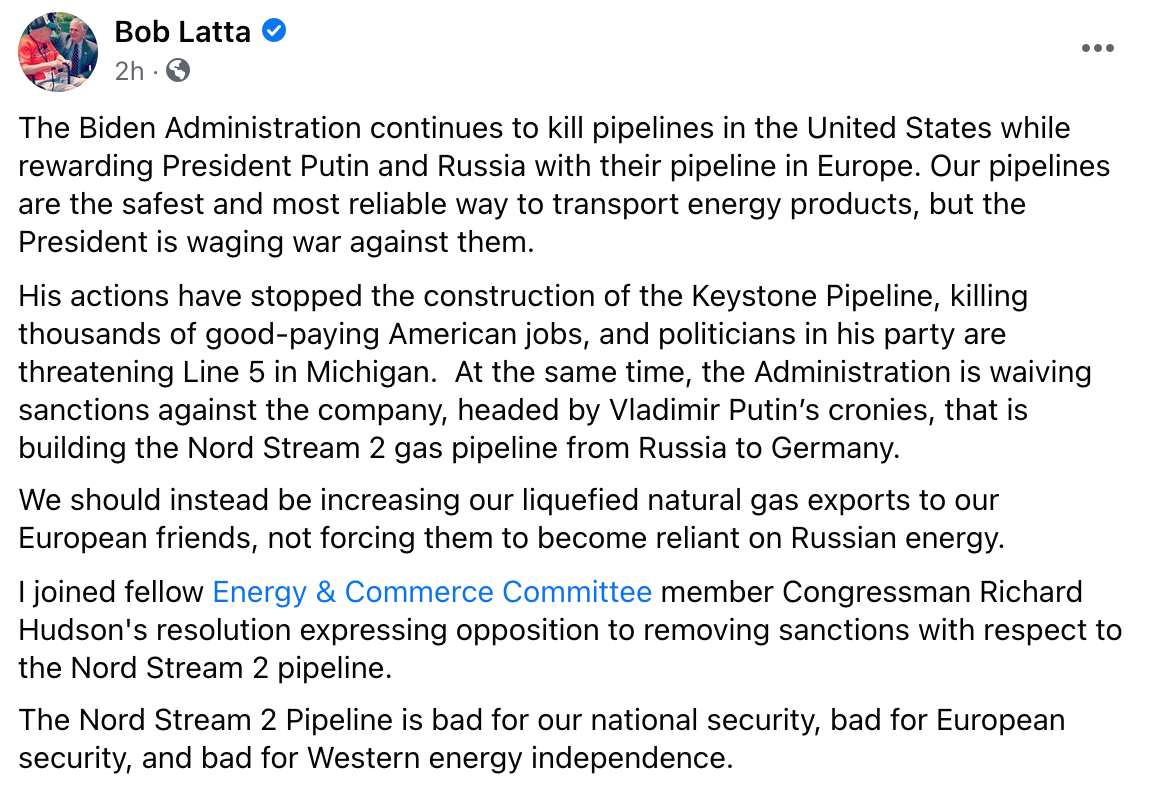Click the paragraph starting "I joined fellow"
The width and height of the screenshot is (1150, 788).
point(568,630)
